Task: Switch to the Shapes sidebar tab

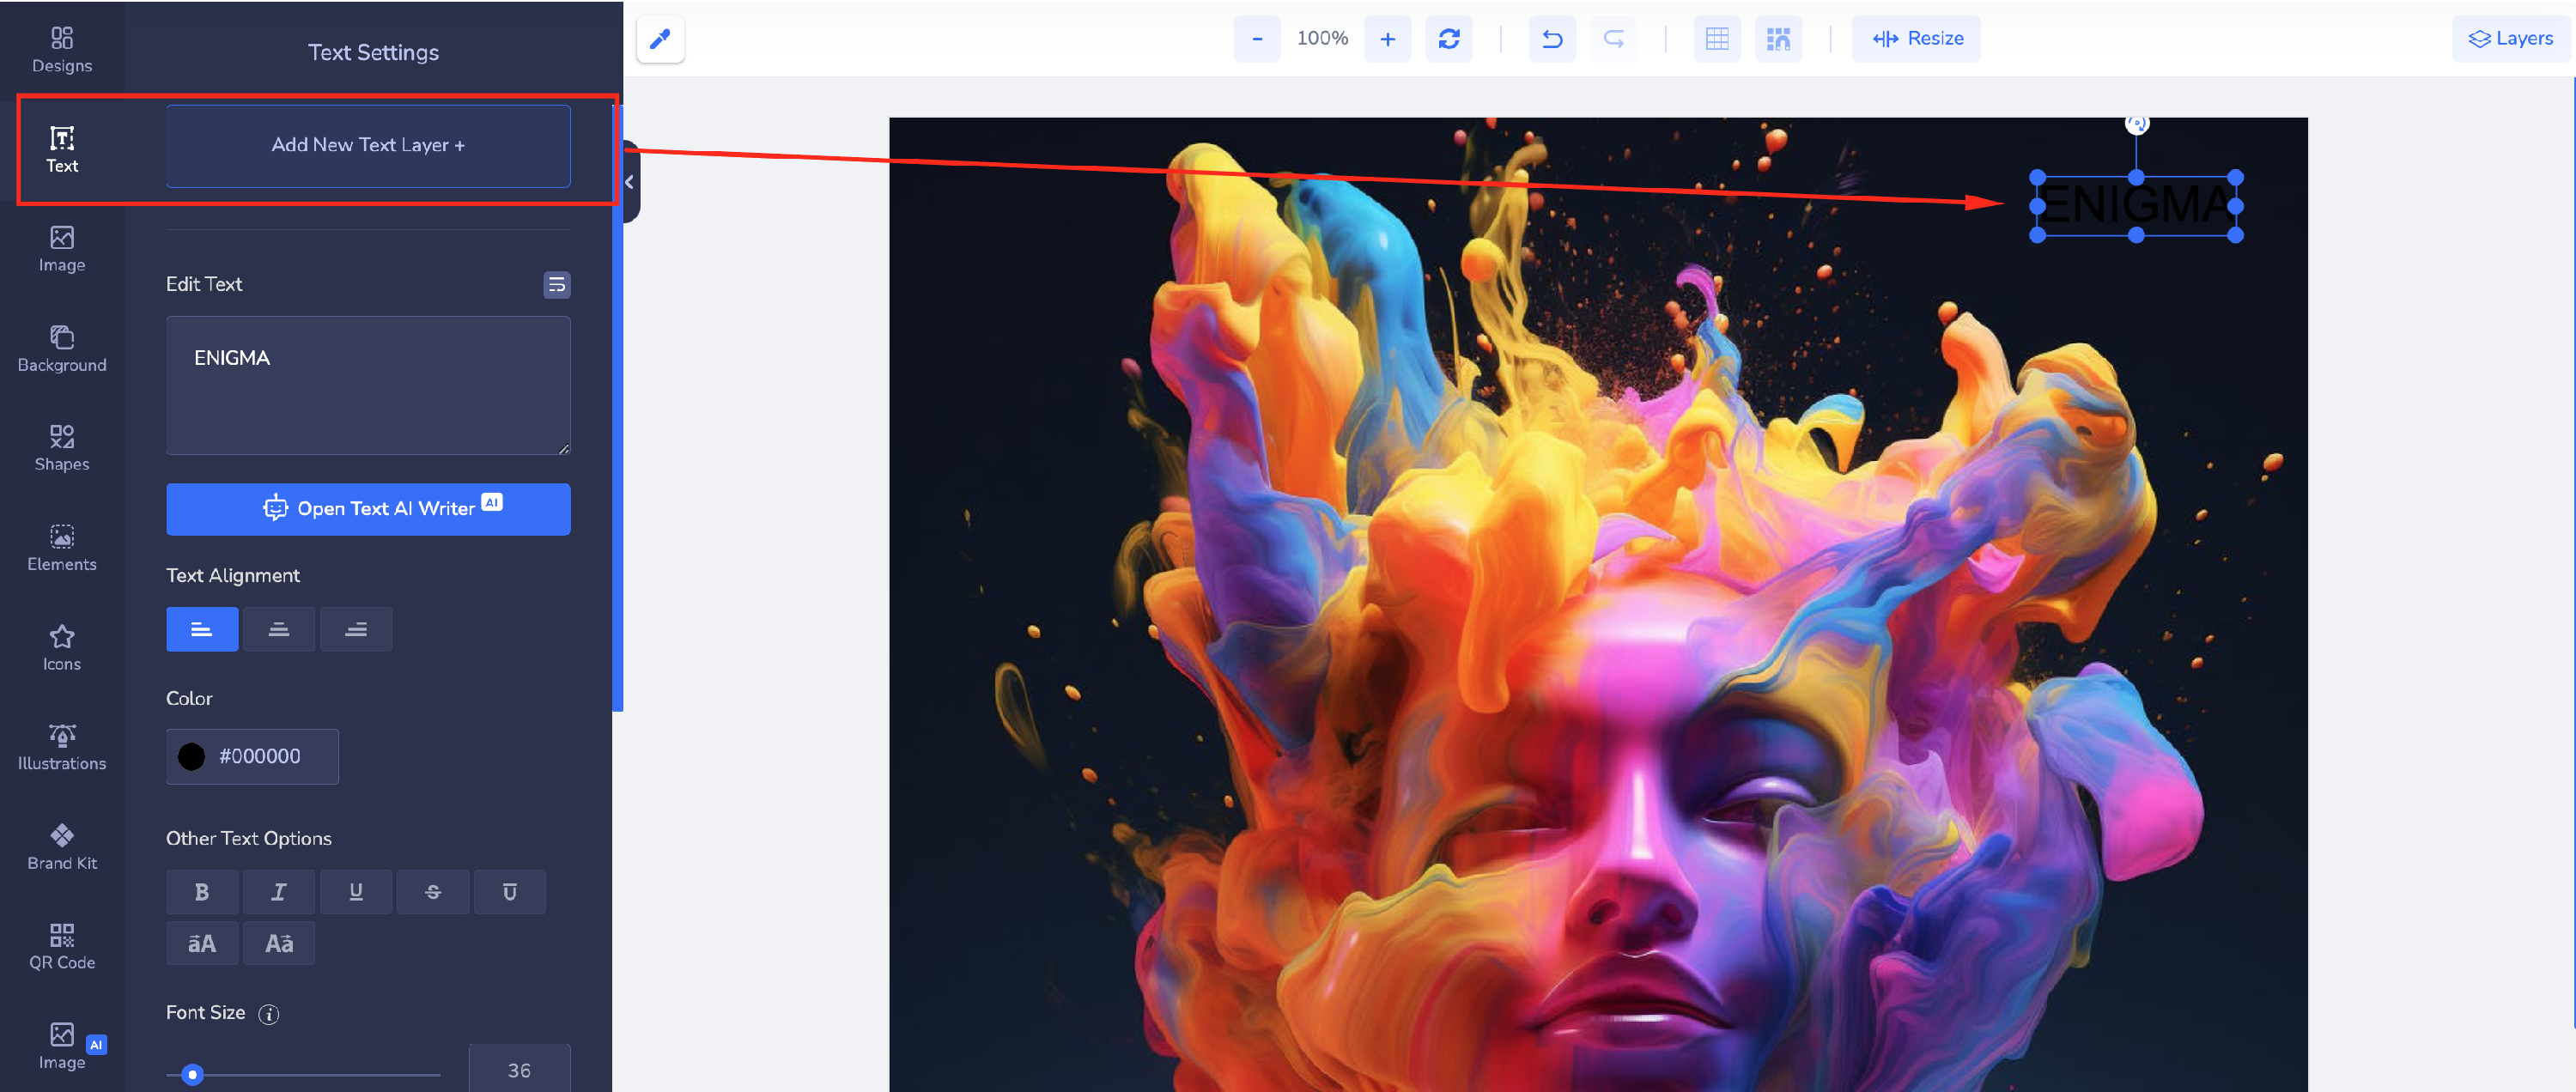Action: coord(62,447)
